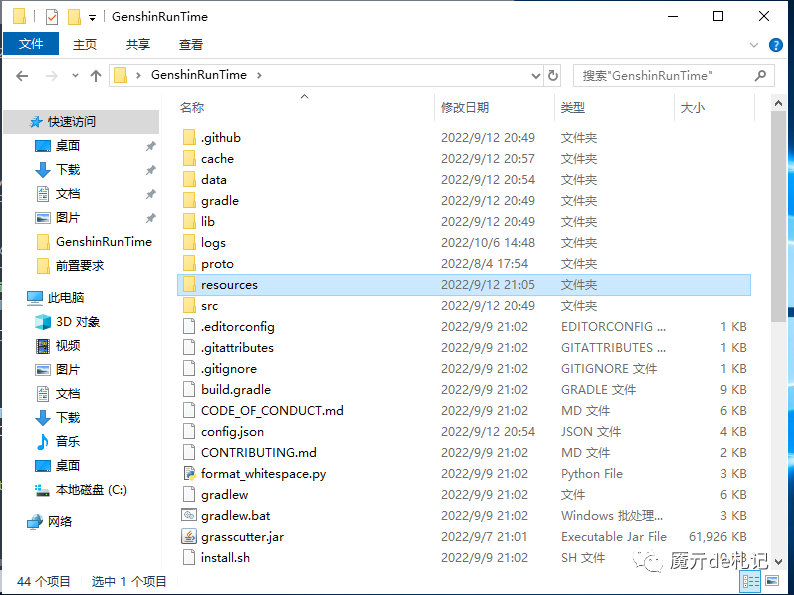
Task: Select the install.sh file
Action: pyautogui.click(x=225, y=558)
